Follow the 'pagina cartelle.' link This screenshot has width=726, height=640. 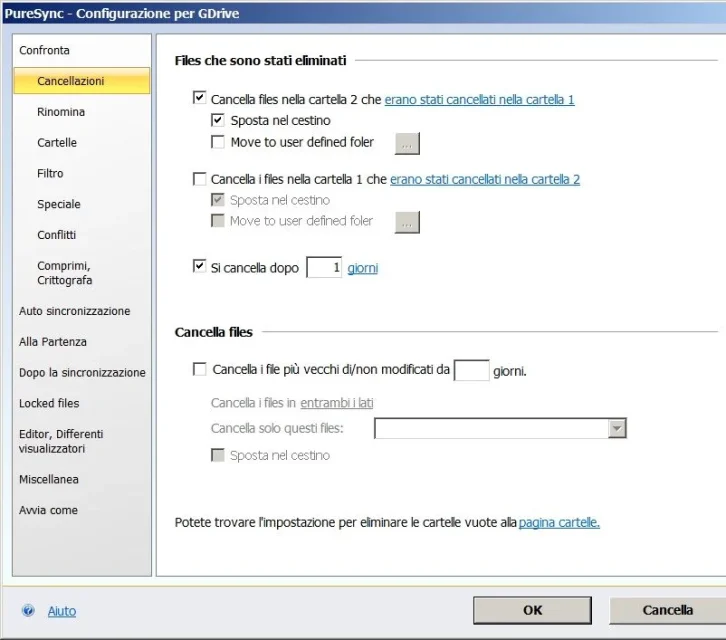click(x=559, y=522)
